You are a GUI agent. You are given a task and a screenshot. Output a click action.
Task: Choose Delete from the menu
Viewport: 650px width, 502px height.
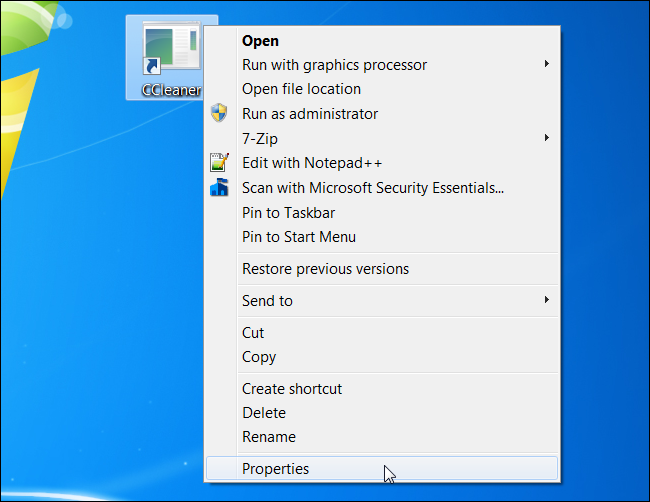(263, 412)
